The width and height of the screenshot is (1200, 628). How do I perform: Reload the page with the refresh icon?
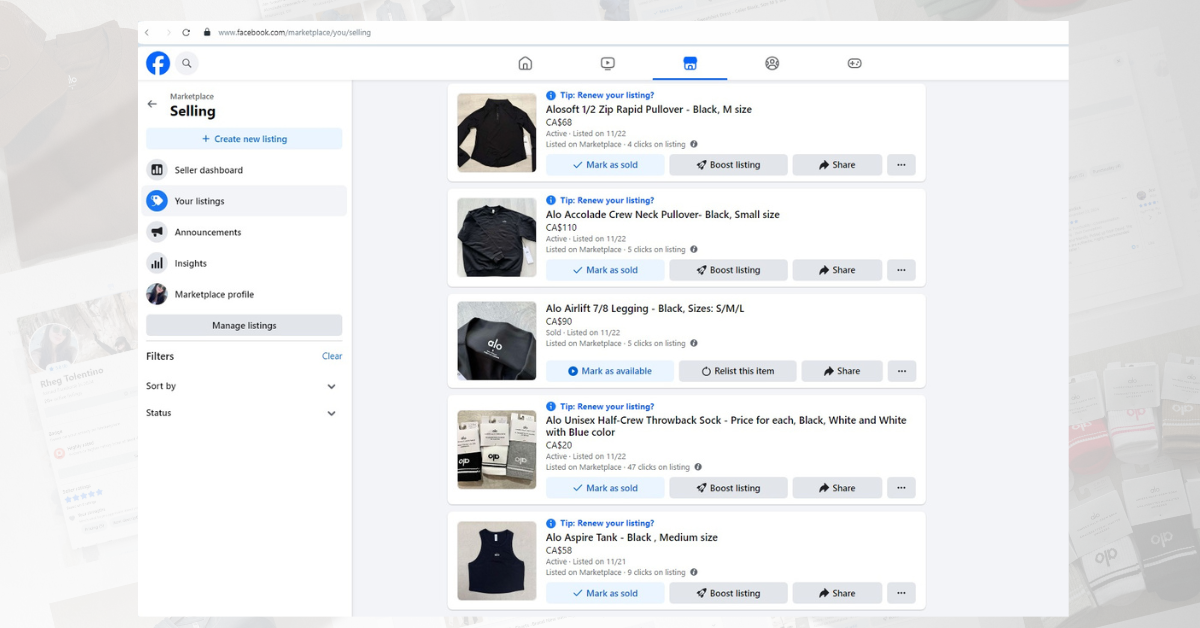click(x=186, y=32)
